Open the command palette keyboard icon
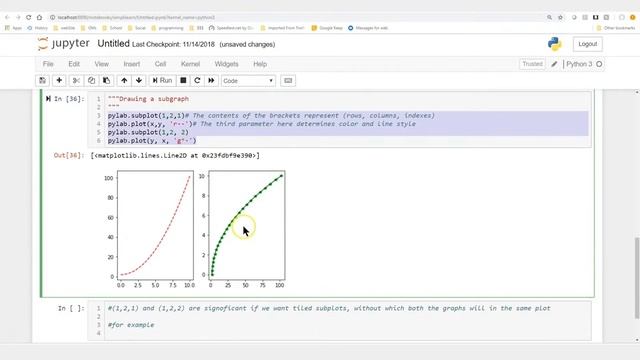The image size is (640, 360). pos(288,80)
